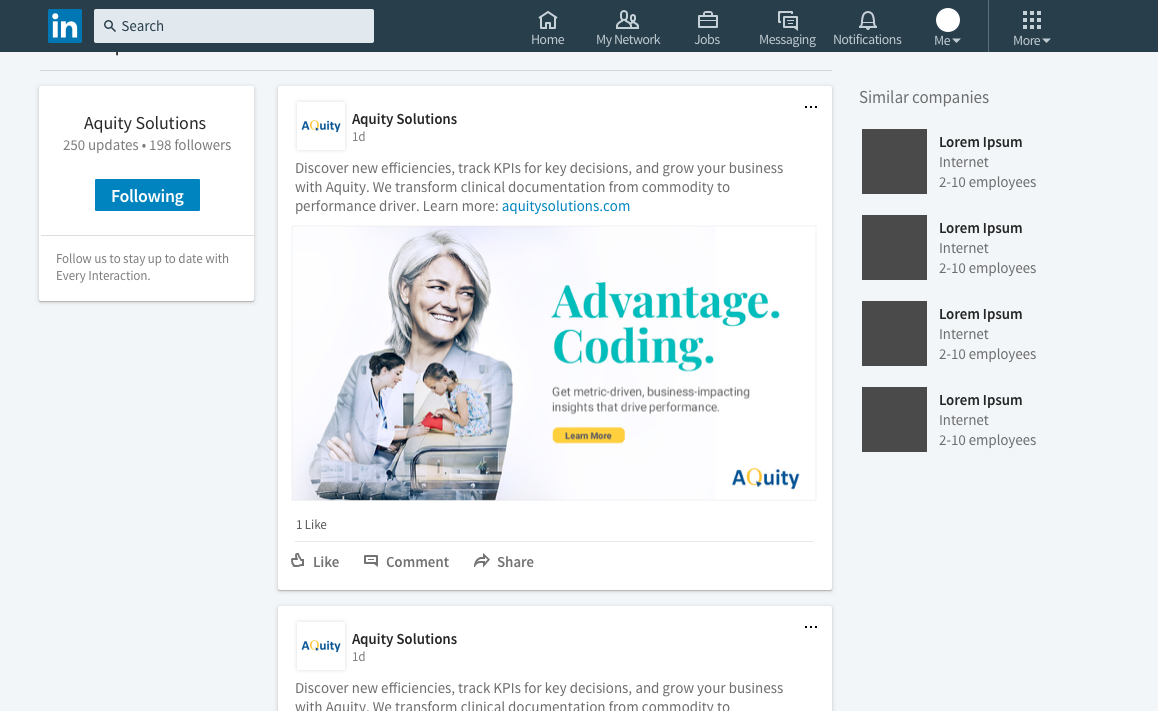
Task: Toggle the Following button
Action: (147, 195)
